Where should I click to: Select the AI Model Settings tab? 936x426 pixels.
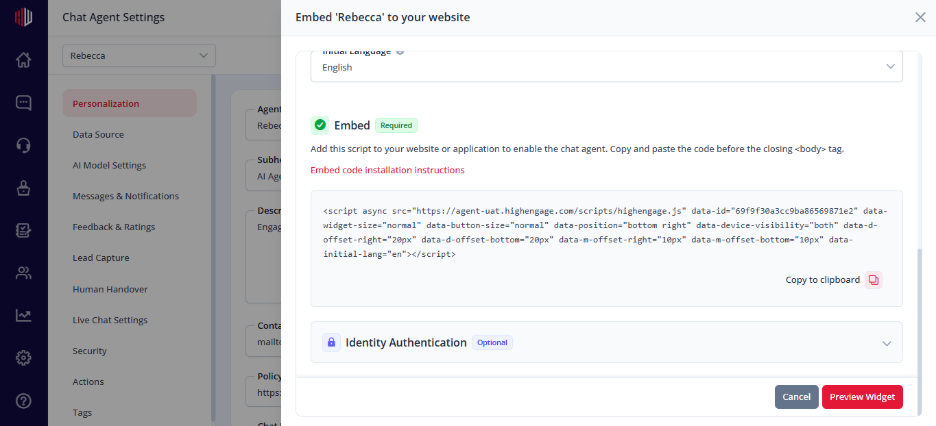tap(109, 165)
